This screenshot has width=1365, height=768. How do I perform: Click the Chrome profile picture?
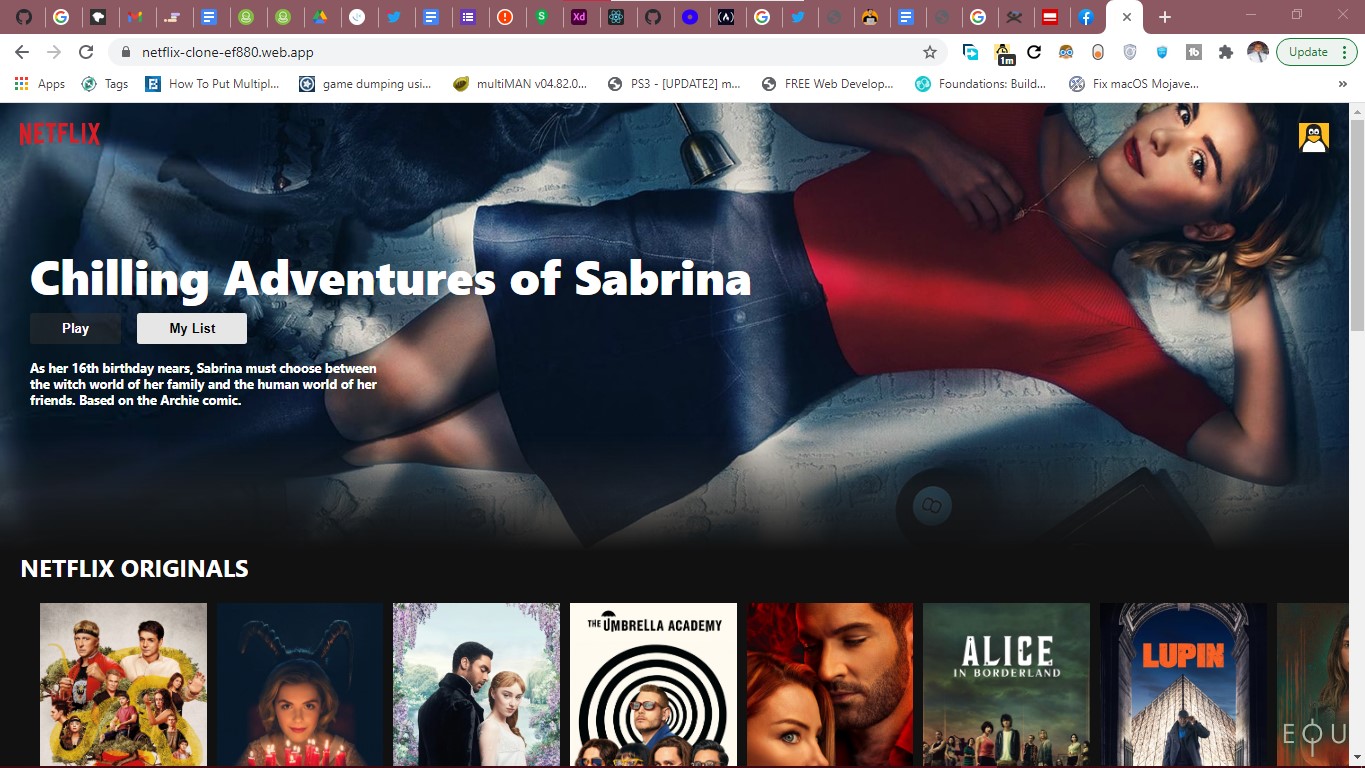[1258, 52]
